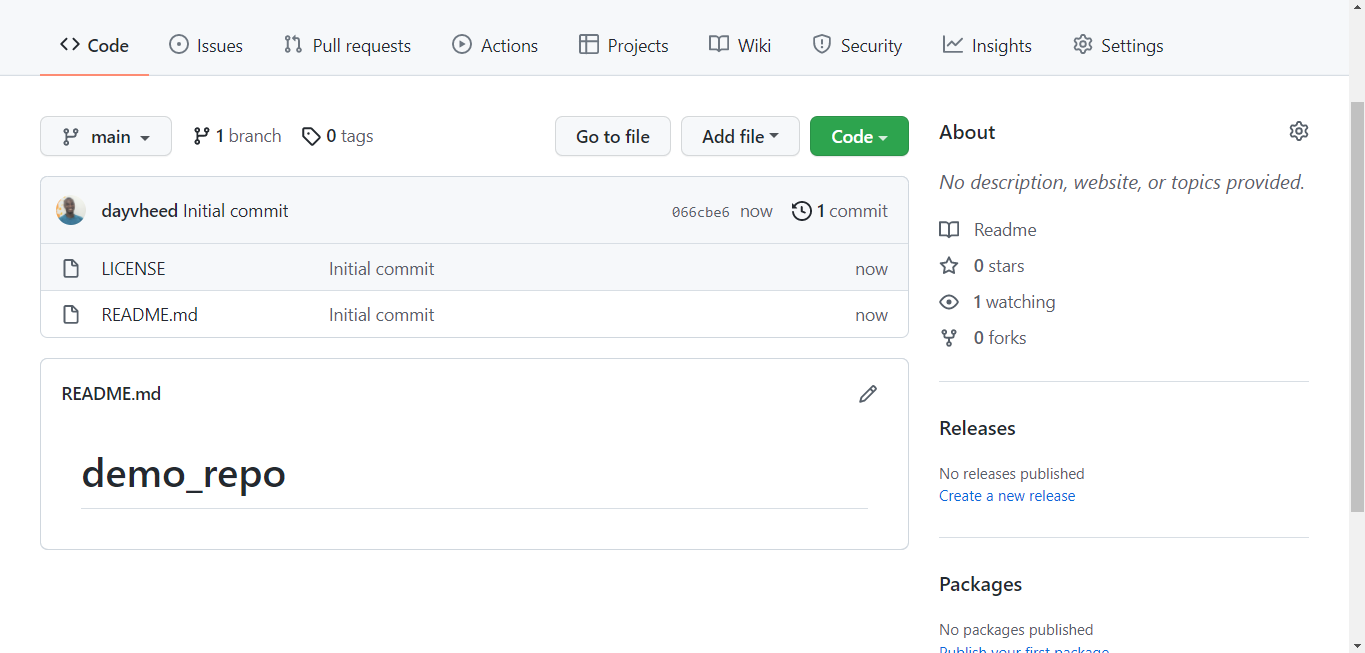The width and height of the screenshot is (1365, 653).
Task: Click the eye icon next to watching
Action: (x=948, y=301)
